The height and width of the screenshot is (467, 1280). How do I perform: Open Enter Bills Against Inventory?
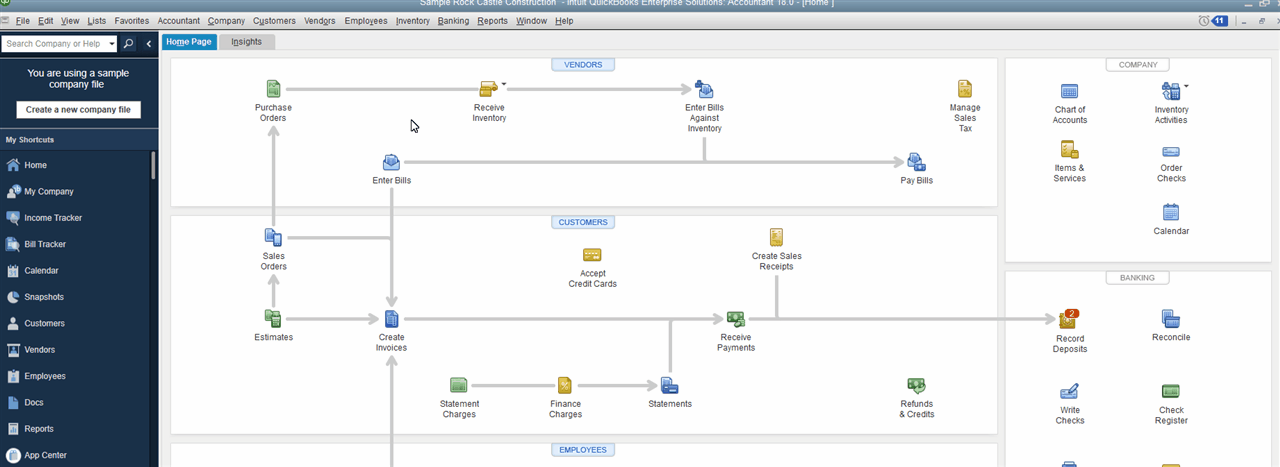[704, 89]
